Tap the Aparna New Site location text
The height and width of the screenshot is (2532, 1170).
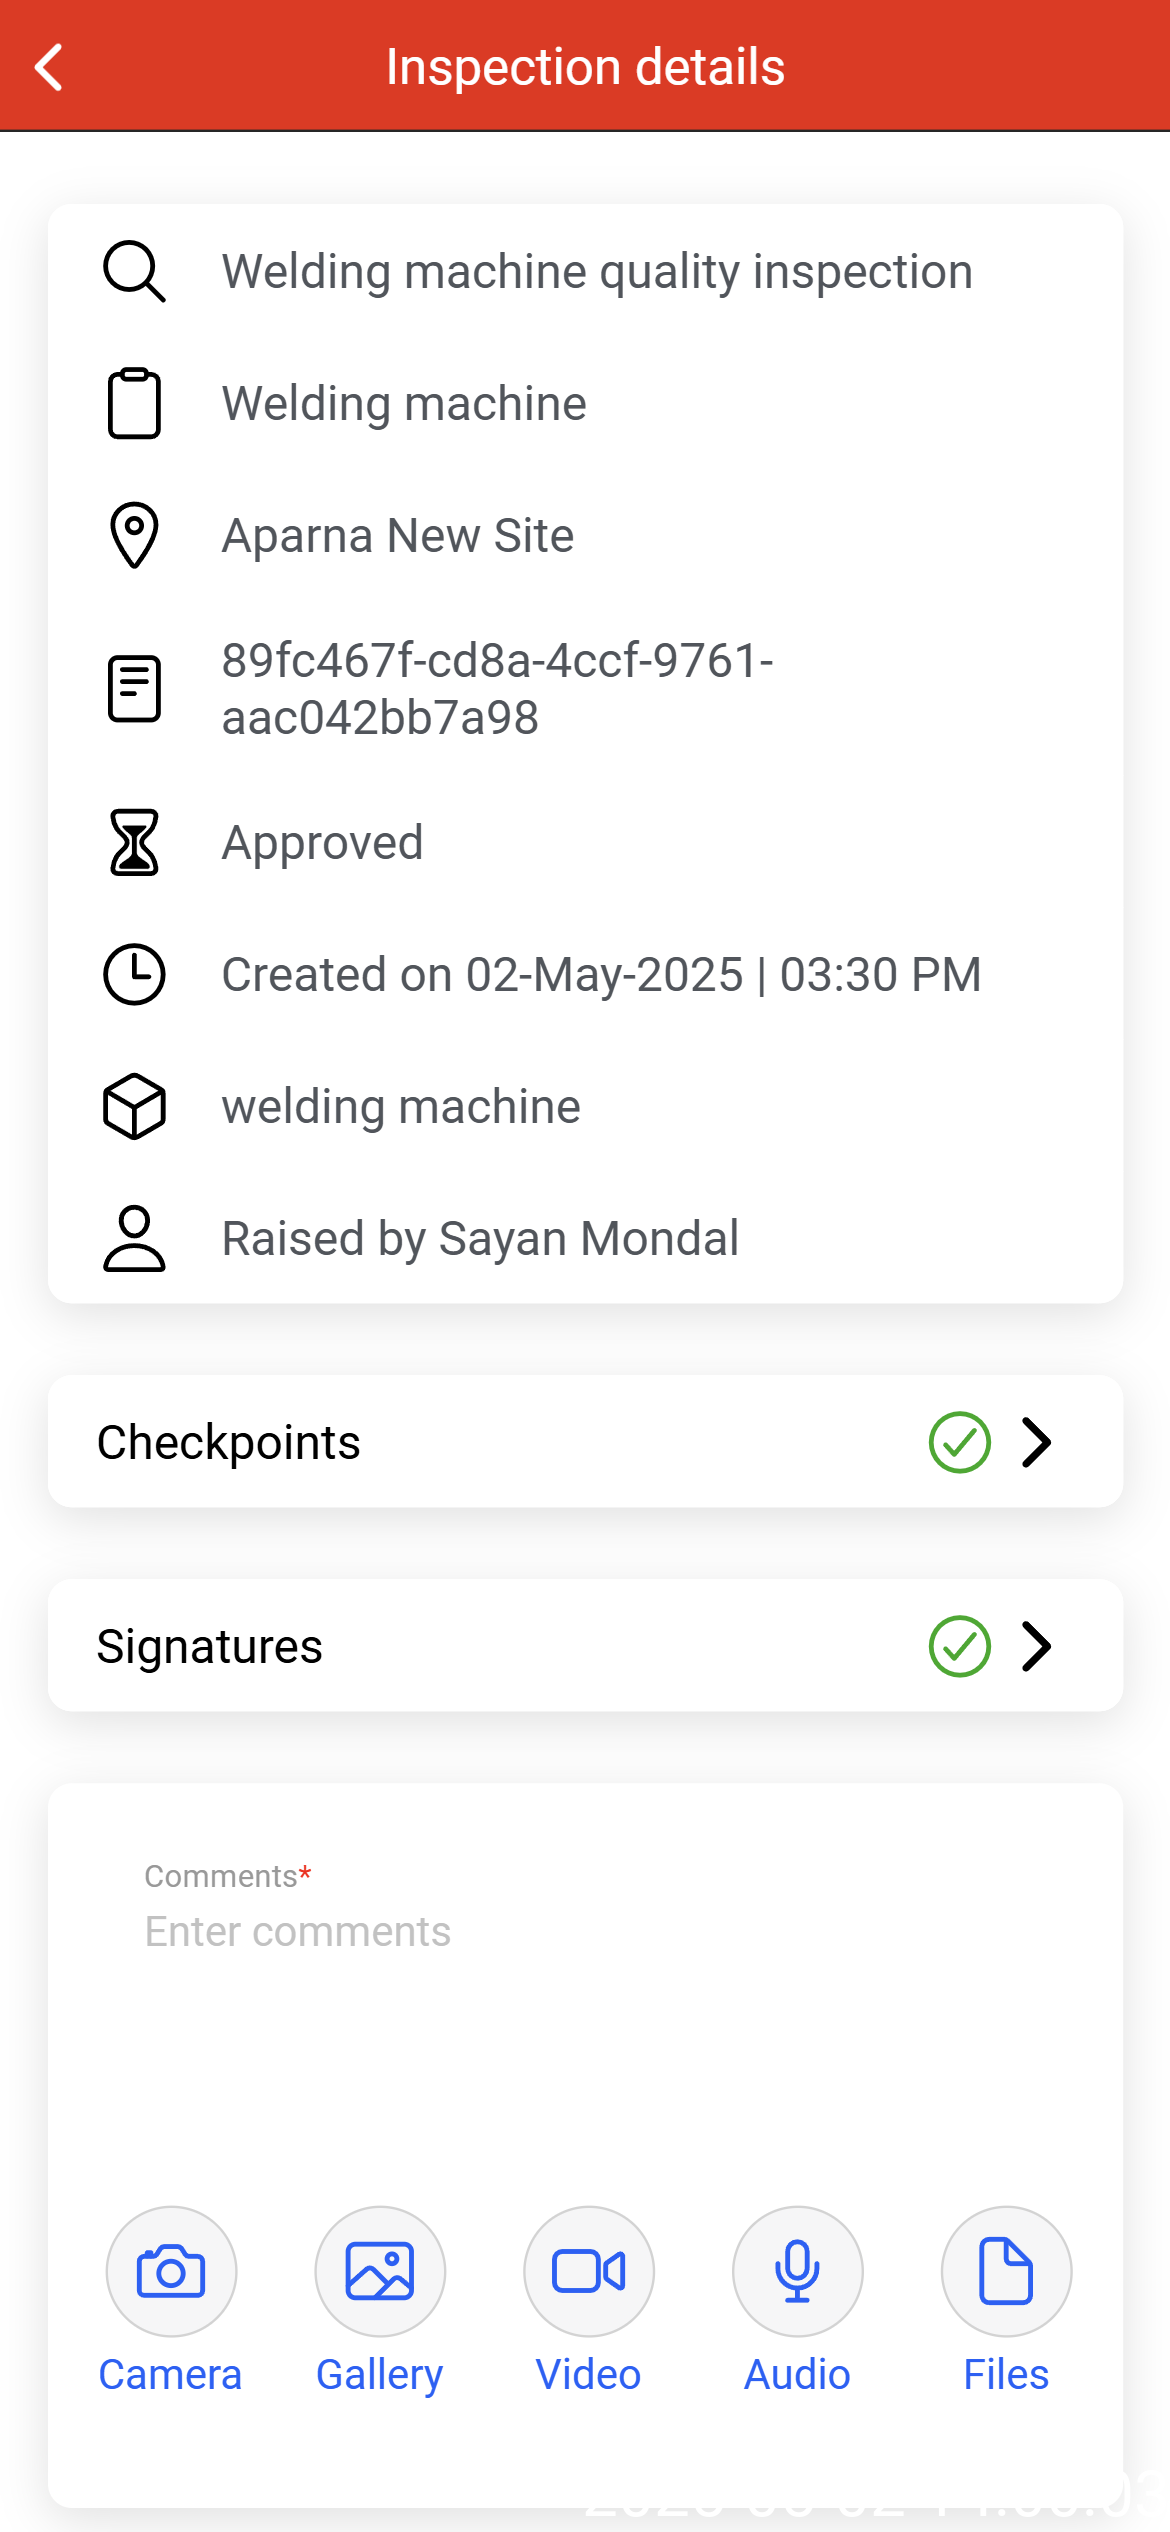[398, 535]
